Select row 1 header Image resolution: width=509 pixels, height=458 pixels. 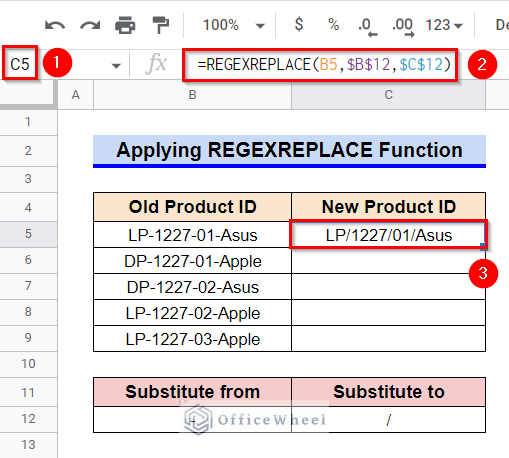pyautogui.click(x=28, y=122)
